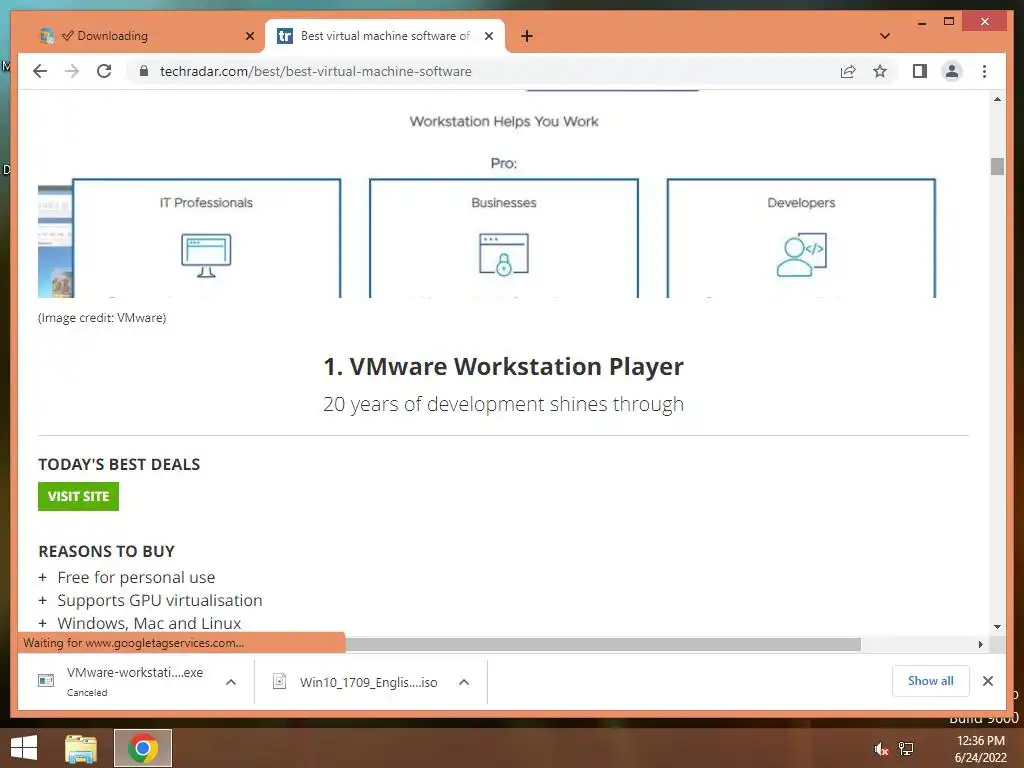Open Chrome profile menu
1024x768 pixels.
(x=952, y=71)
